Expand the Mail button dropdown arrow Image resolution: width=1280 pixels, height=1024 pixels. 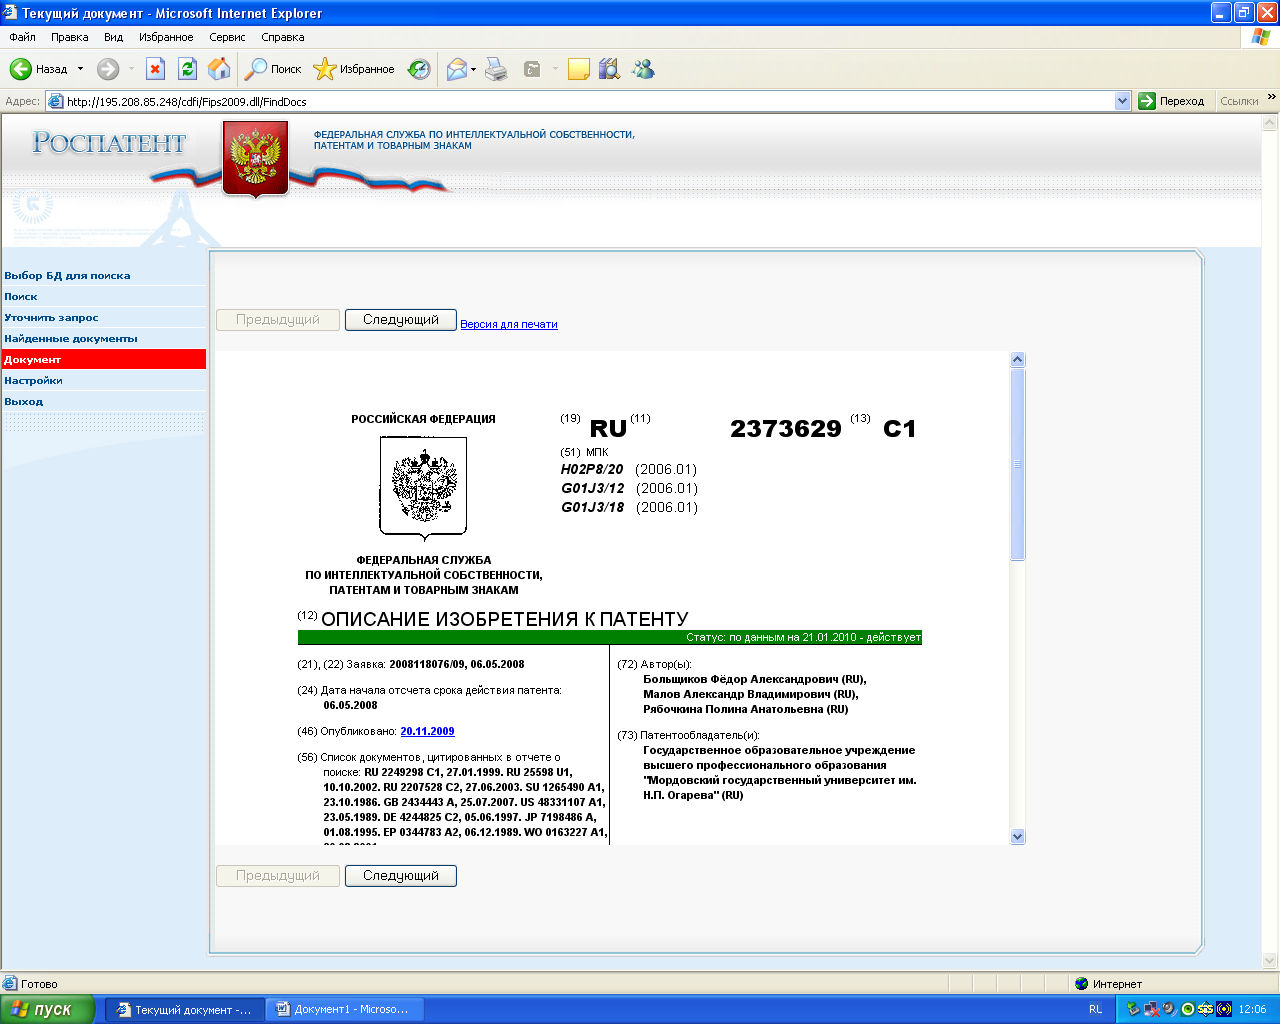[474, 69]
